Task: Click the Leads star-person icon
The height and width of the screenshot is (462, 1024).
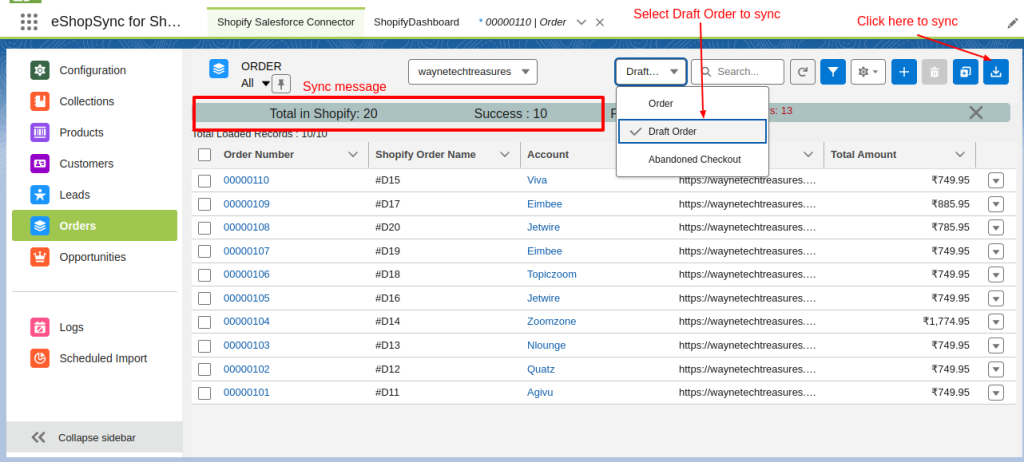Action: (40, 195)
